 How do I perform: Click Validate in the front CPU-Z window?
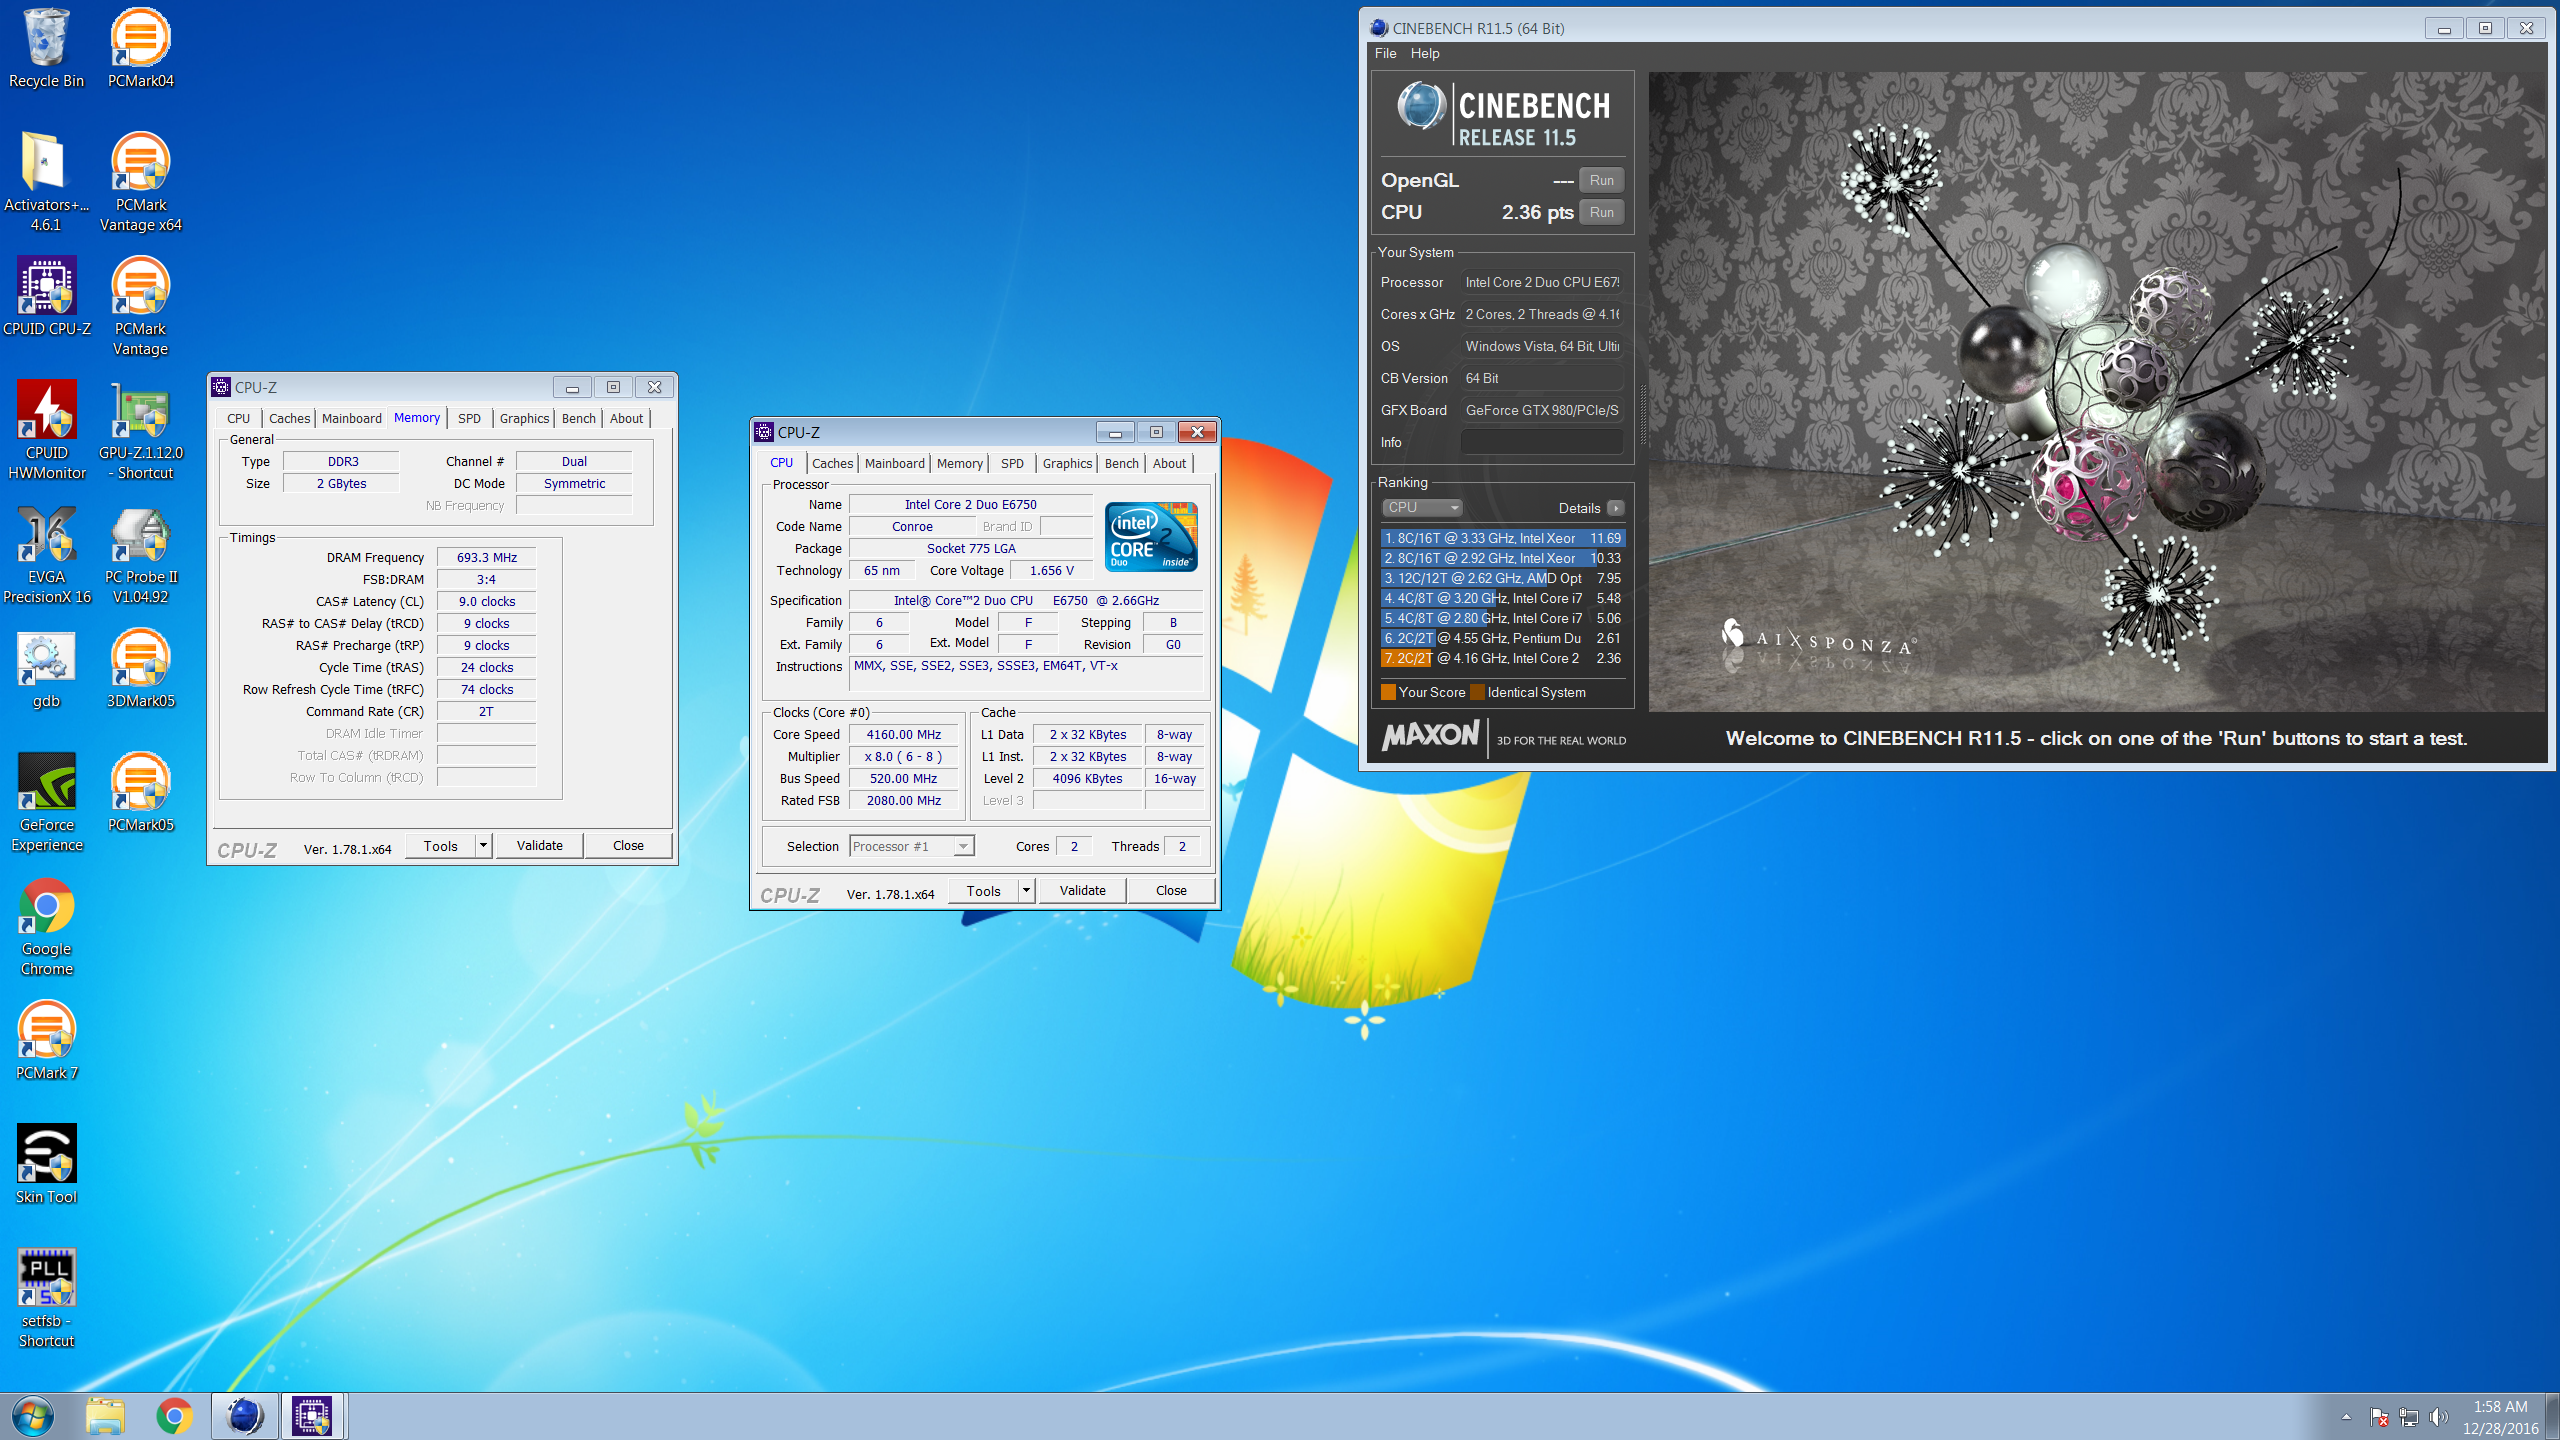[x=1083, y=890]
